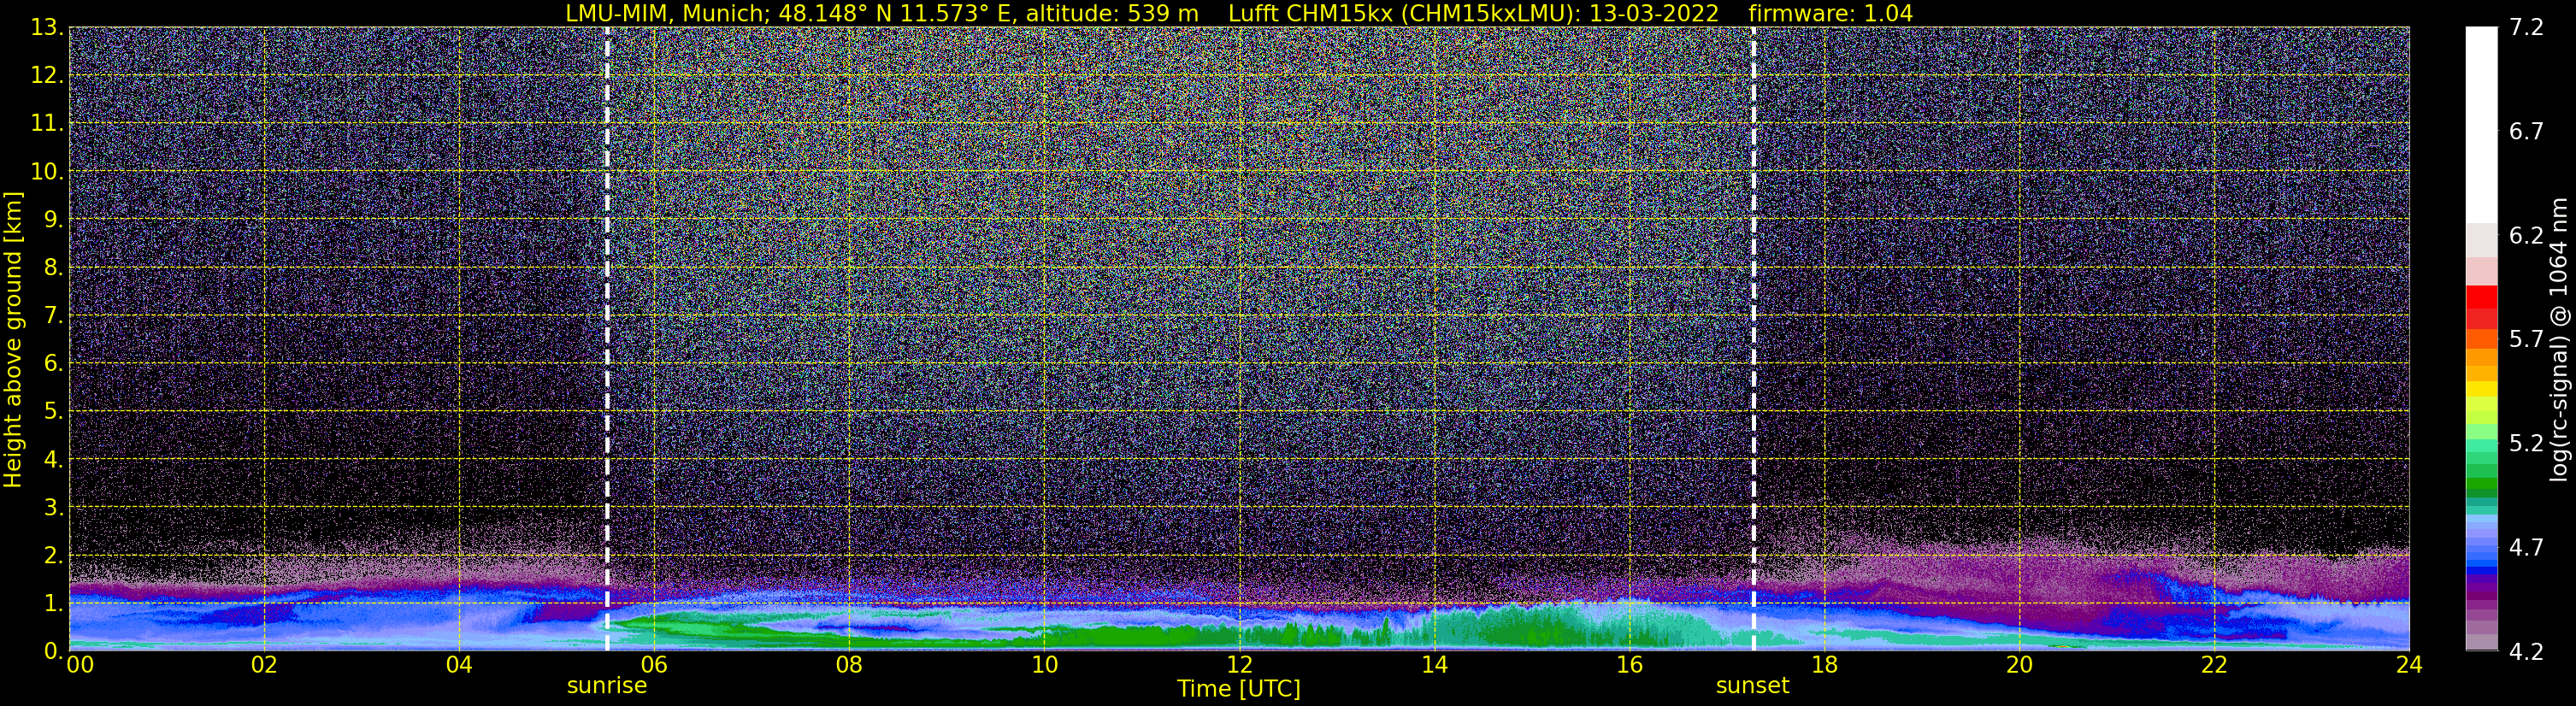Image resolution: width=2576 pixels, height=706 pixels.
Task: Click the 13 km height axis label
Action: point(45,27)
